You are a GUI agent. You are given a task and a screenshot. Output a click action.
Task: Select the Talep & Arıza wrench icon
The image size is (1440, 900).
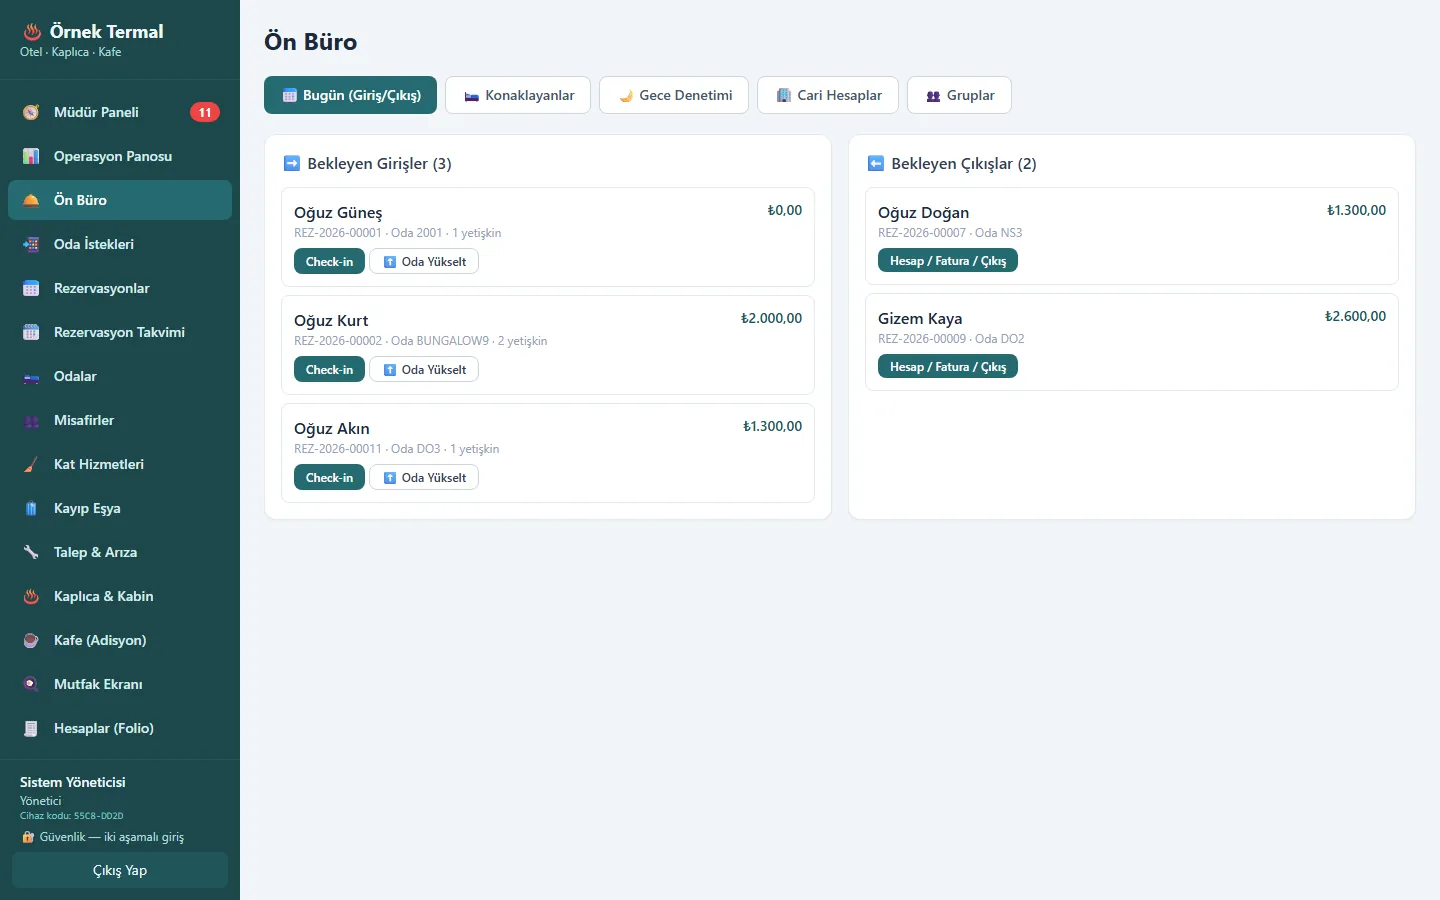click(31, 552)
